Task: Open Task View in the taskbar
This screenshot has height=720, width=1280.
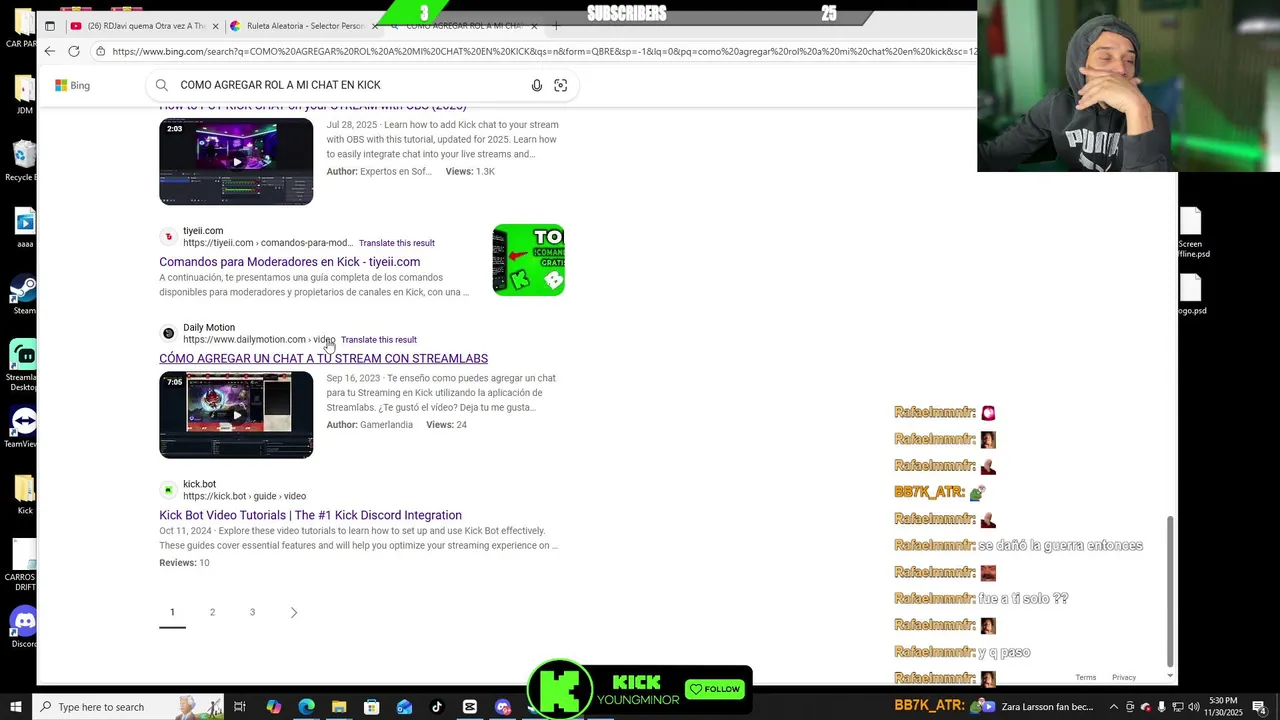Action: coord(240,707)
